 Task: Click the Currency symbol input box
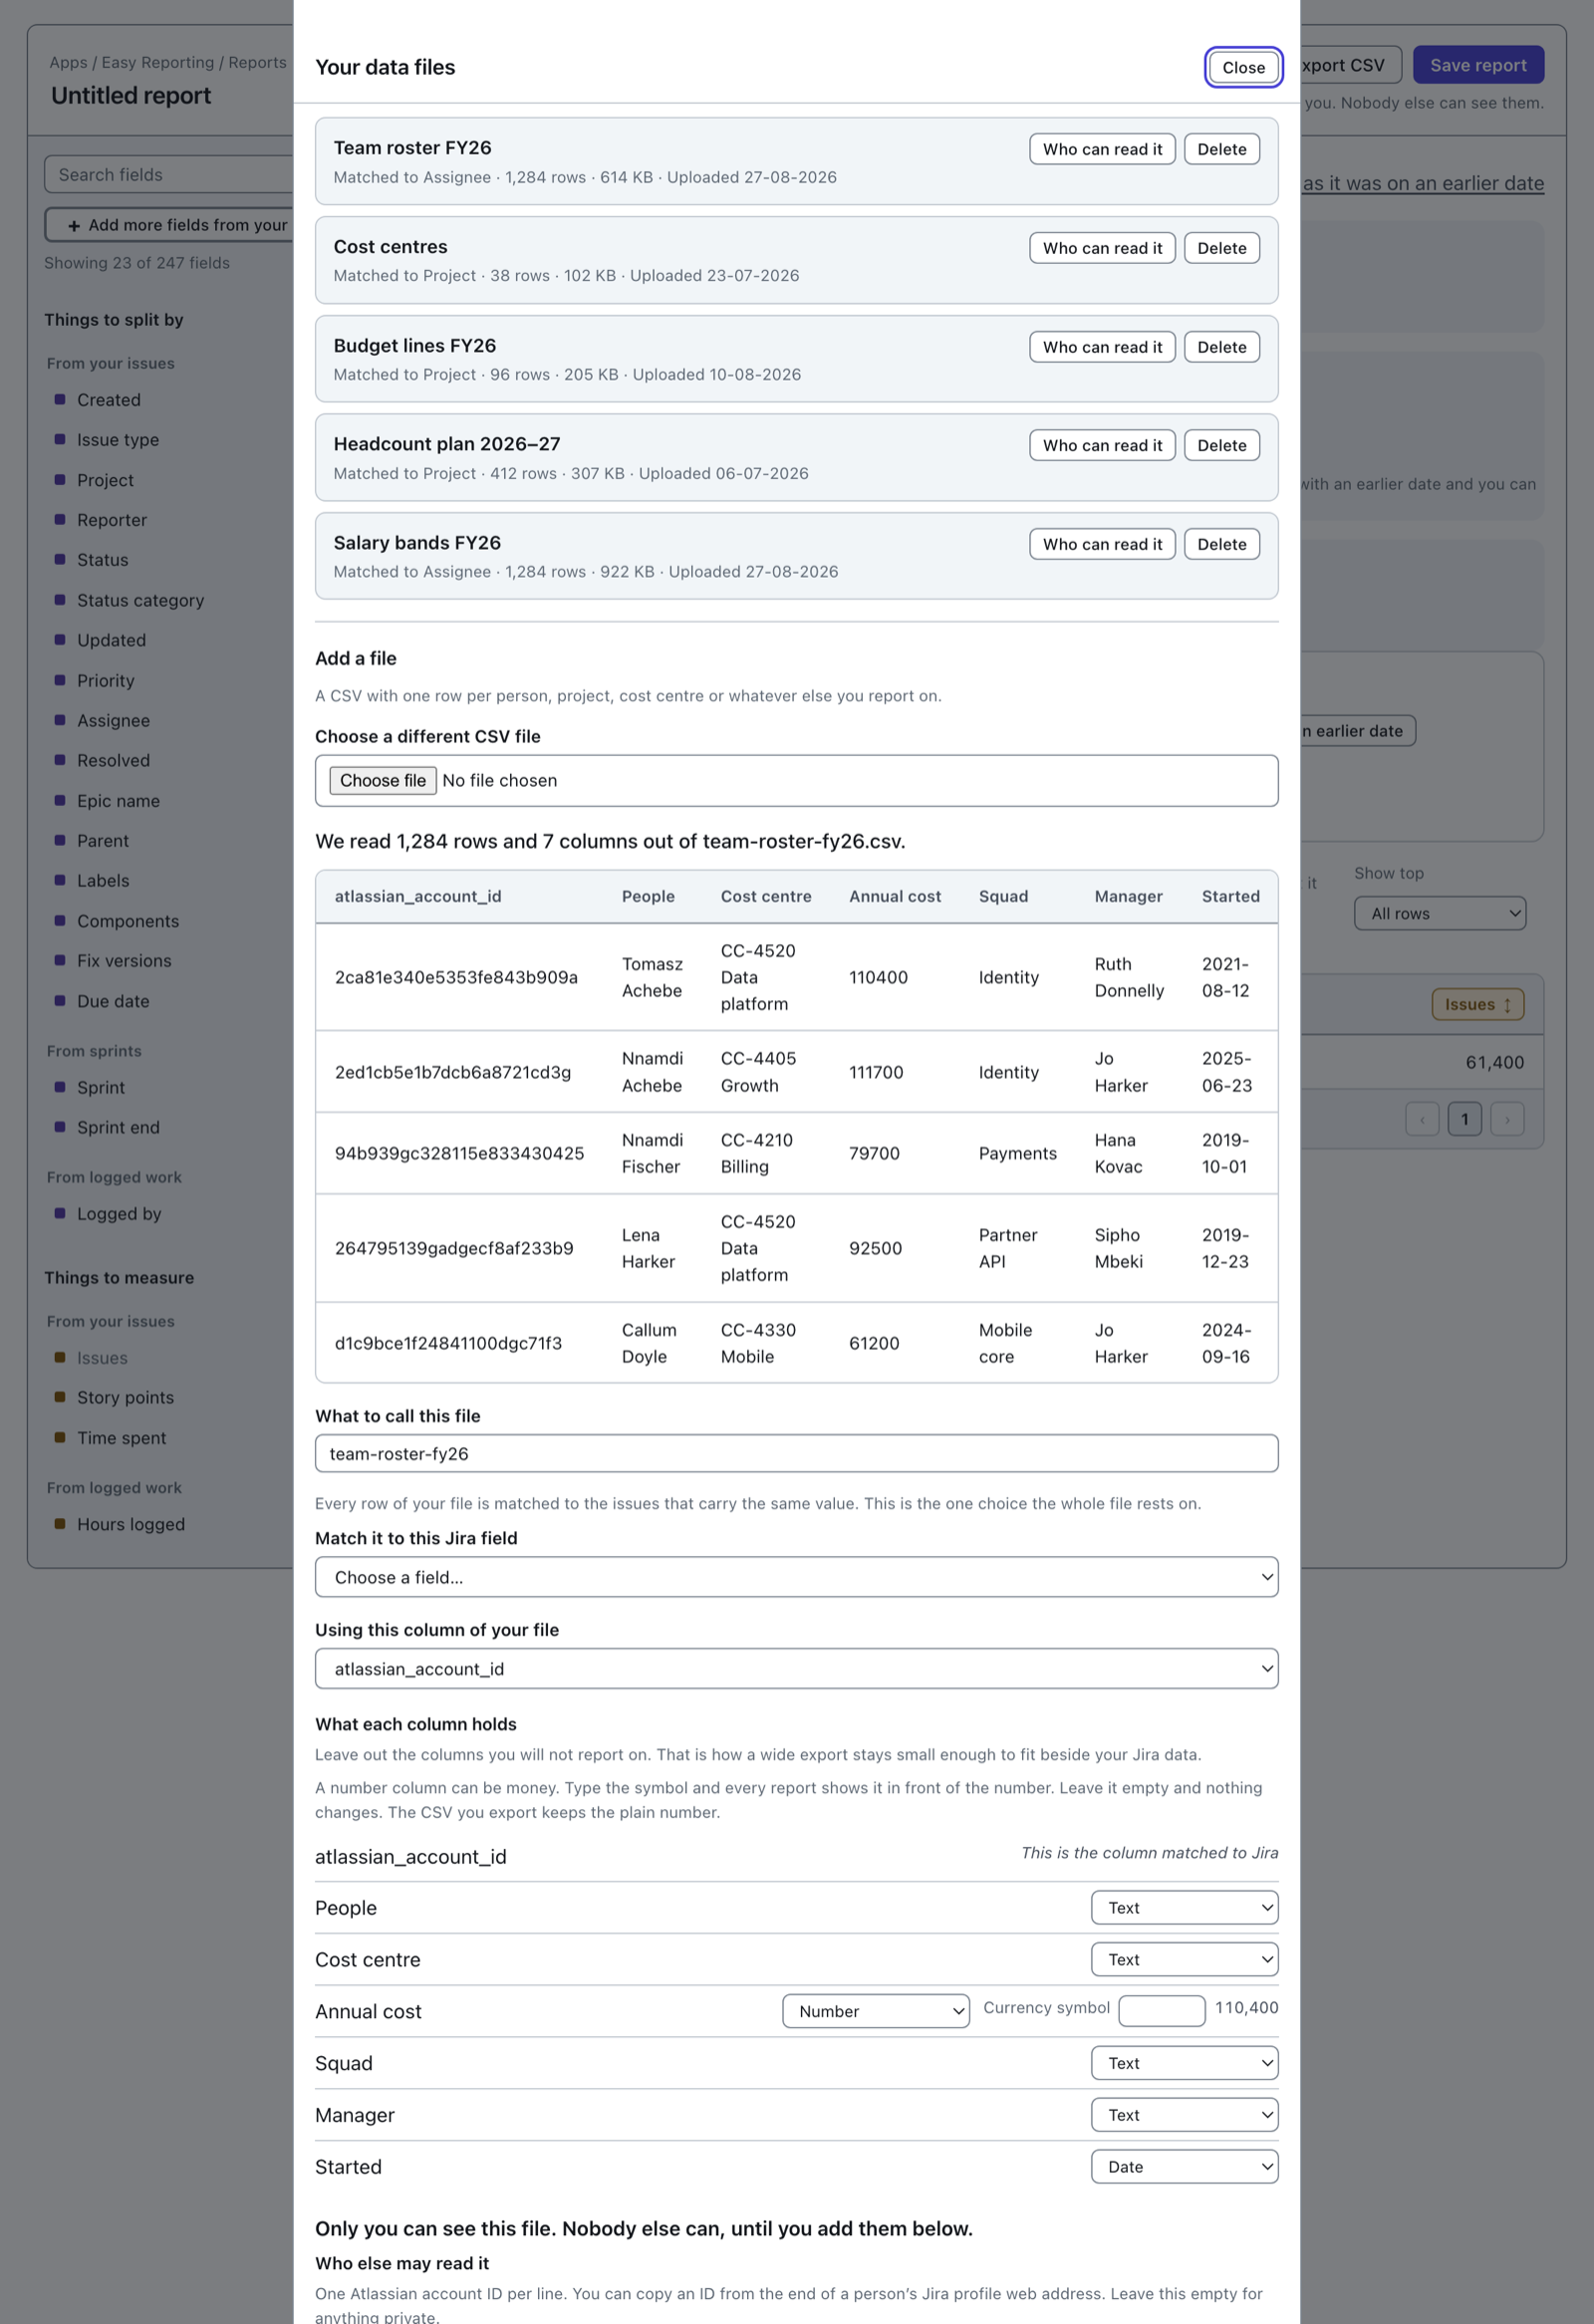point(1161,2011)
